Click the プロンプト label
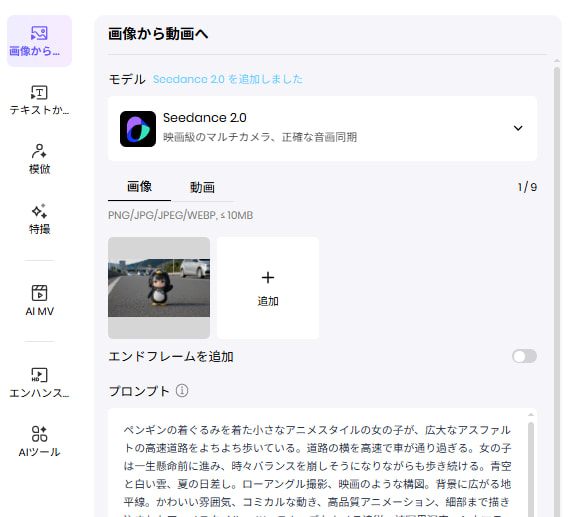569x517 pixels. click(x=139, y=391)
